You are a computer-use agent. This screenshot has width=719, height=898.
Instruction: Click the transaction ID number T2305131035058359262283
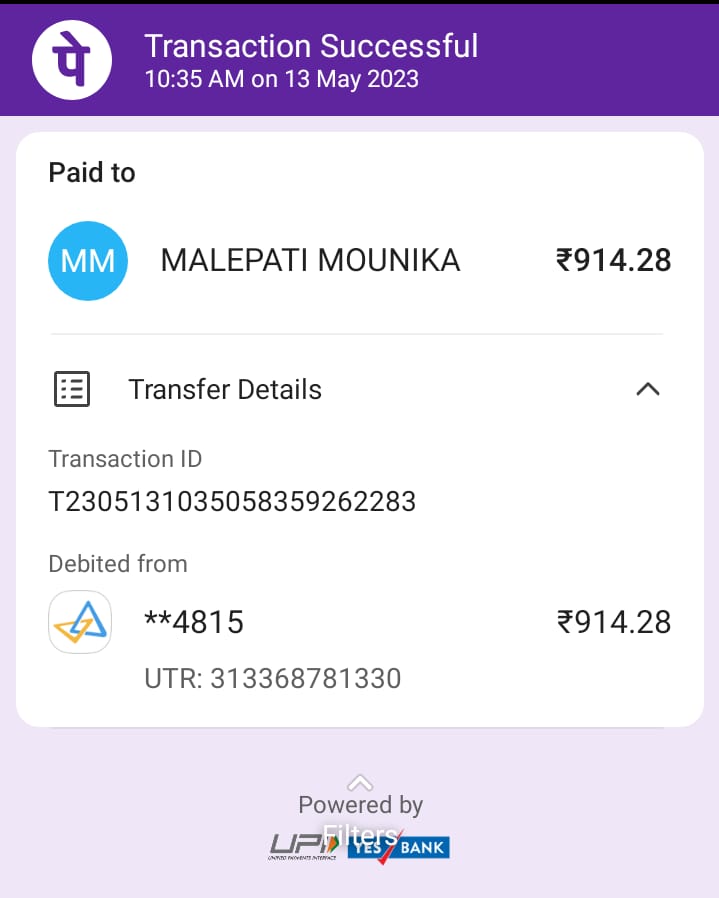point(232,501)
